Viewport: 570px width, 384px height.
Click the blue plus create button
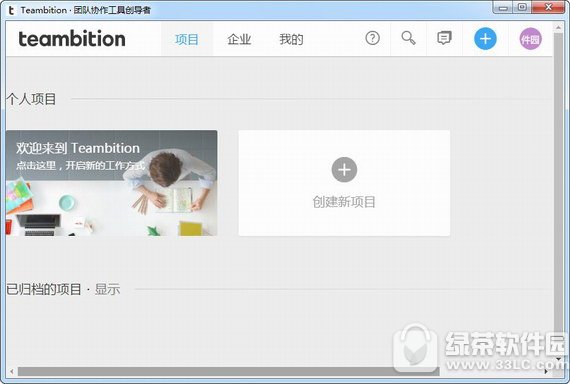(x=485, y=39)
